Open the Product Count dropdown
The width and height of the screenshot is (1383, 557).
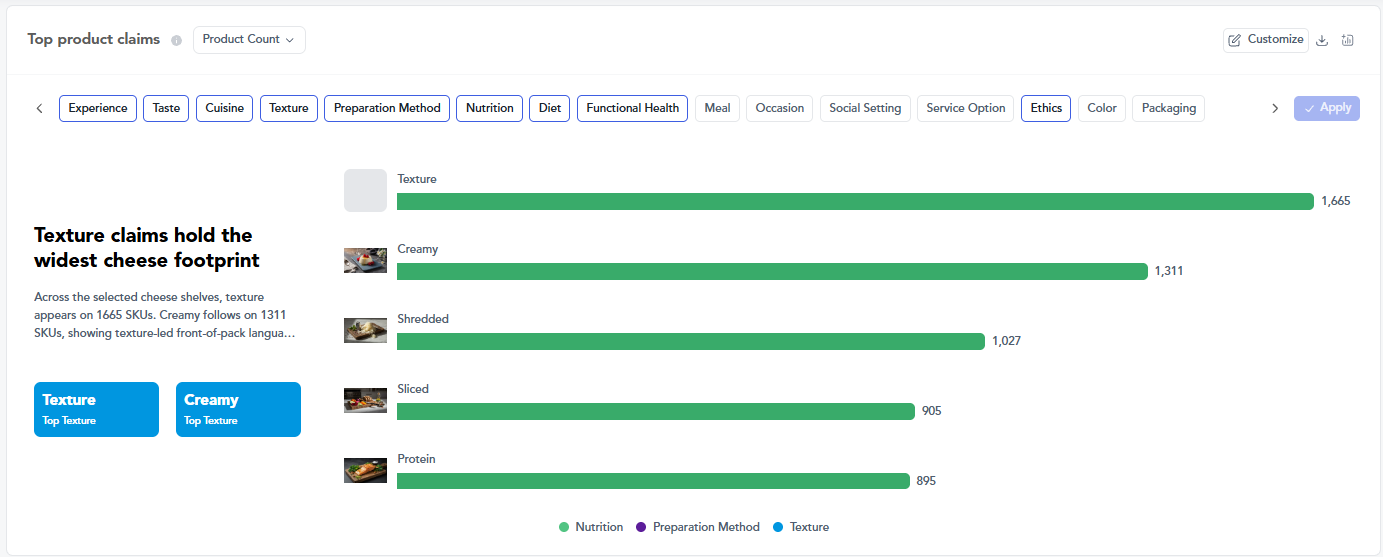(x=249, y=40)
